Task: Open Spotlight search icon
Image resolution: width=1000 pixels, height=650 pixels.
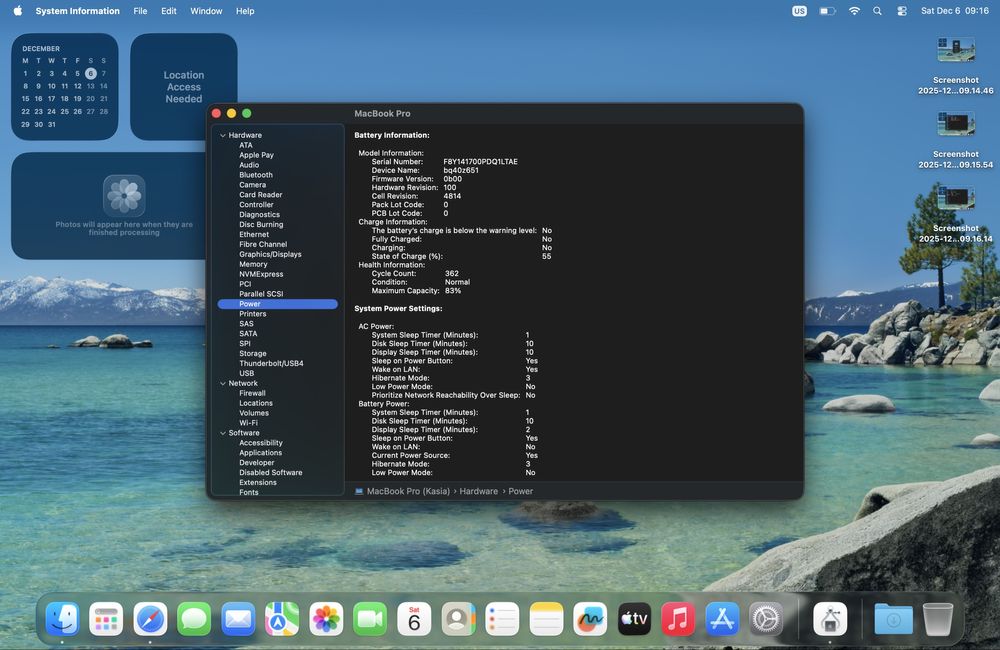Action: 878,11
